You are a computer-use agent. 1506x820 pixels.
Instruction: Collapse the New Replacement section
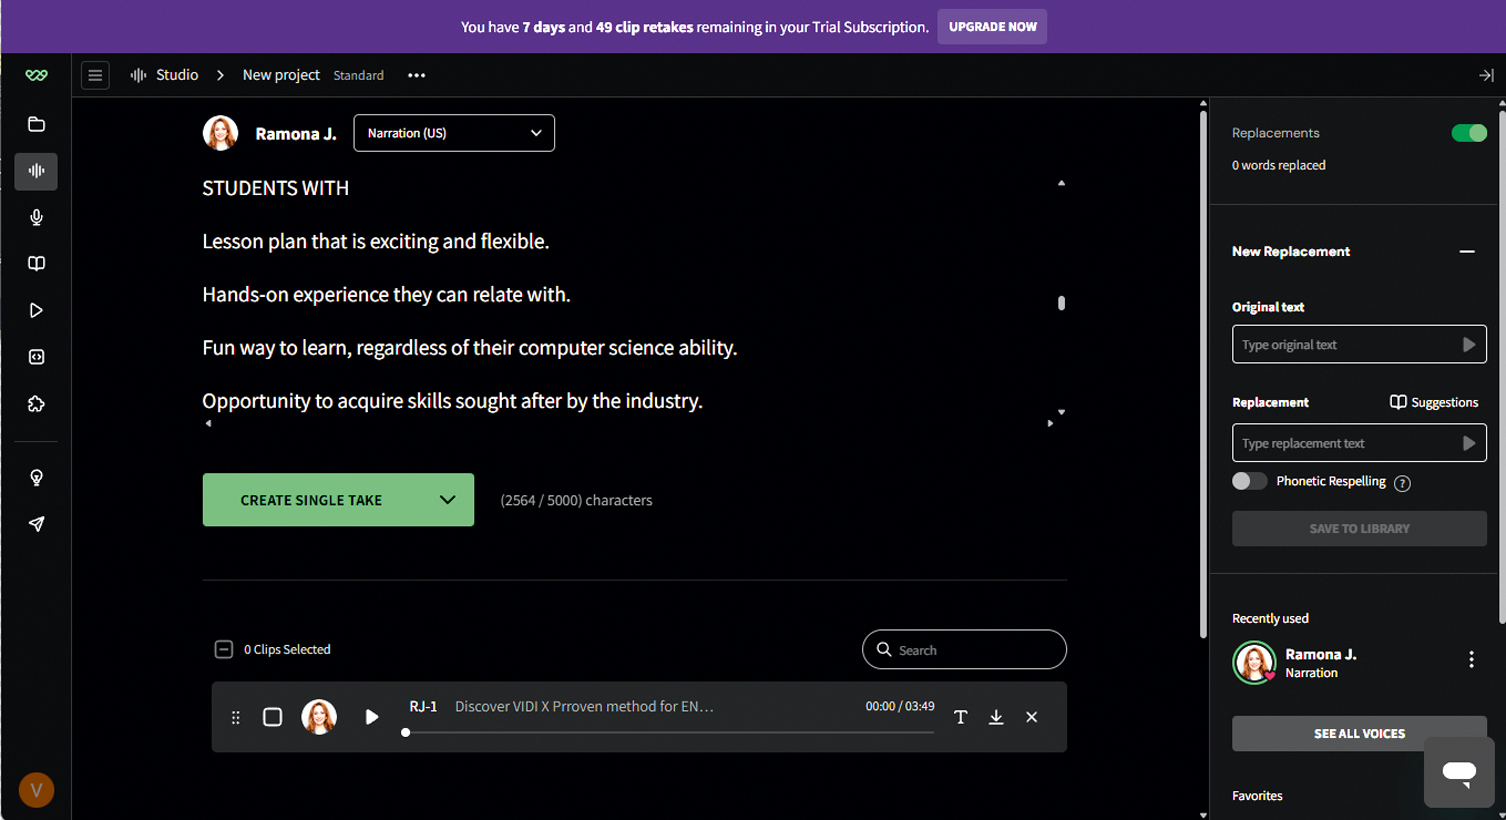tap(1466, 252)
